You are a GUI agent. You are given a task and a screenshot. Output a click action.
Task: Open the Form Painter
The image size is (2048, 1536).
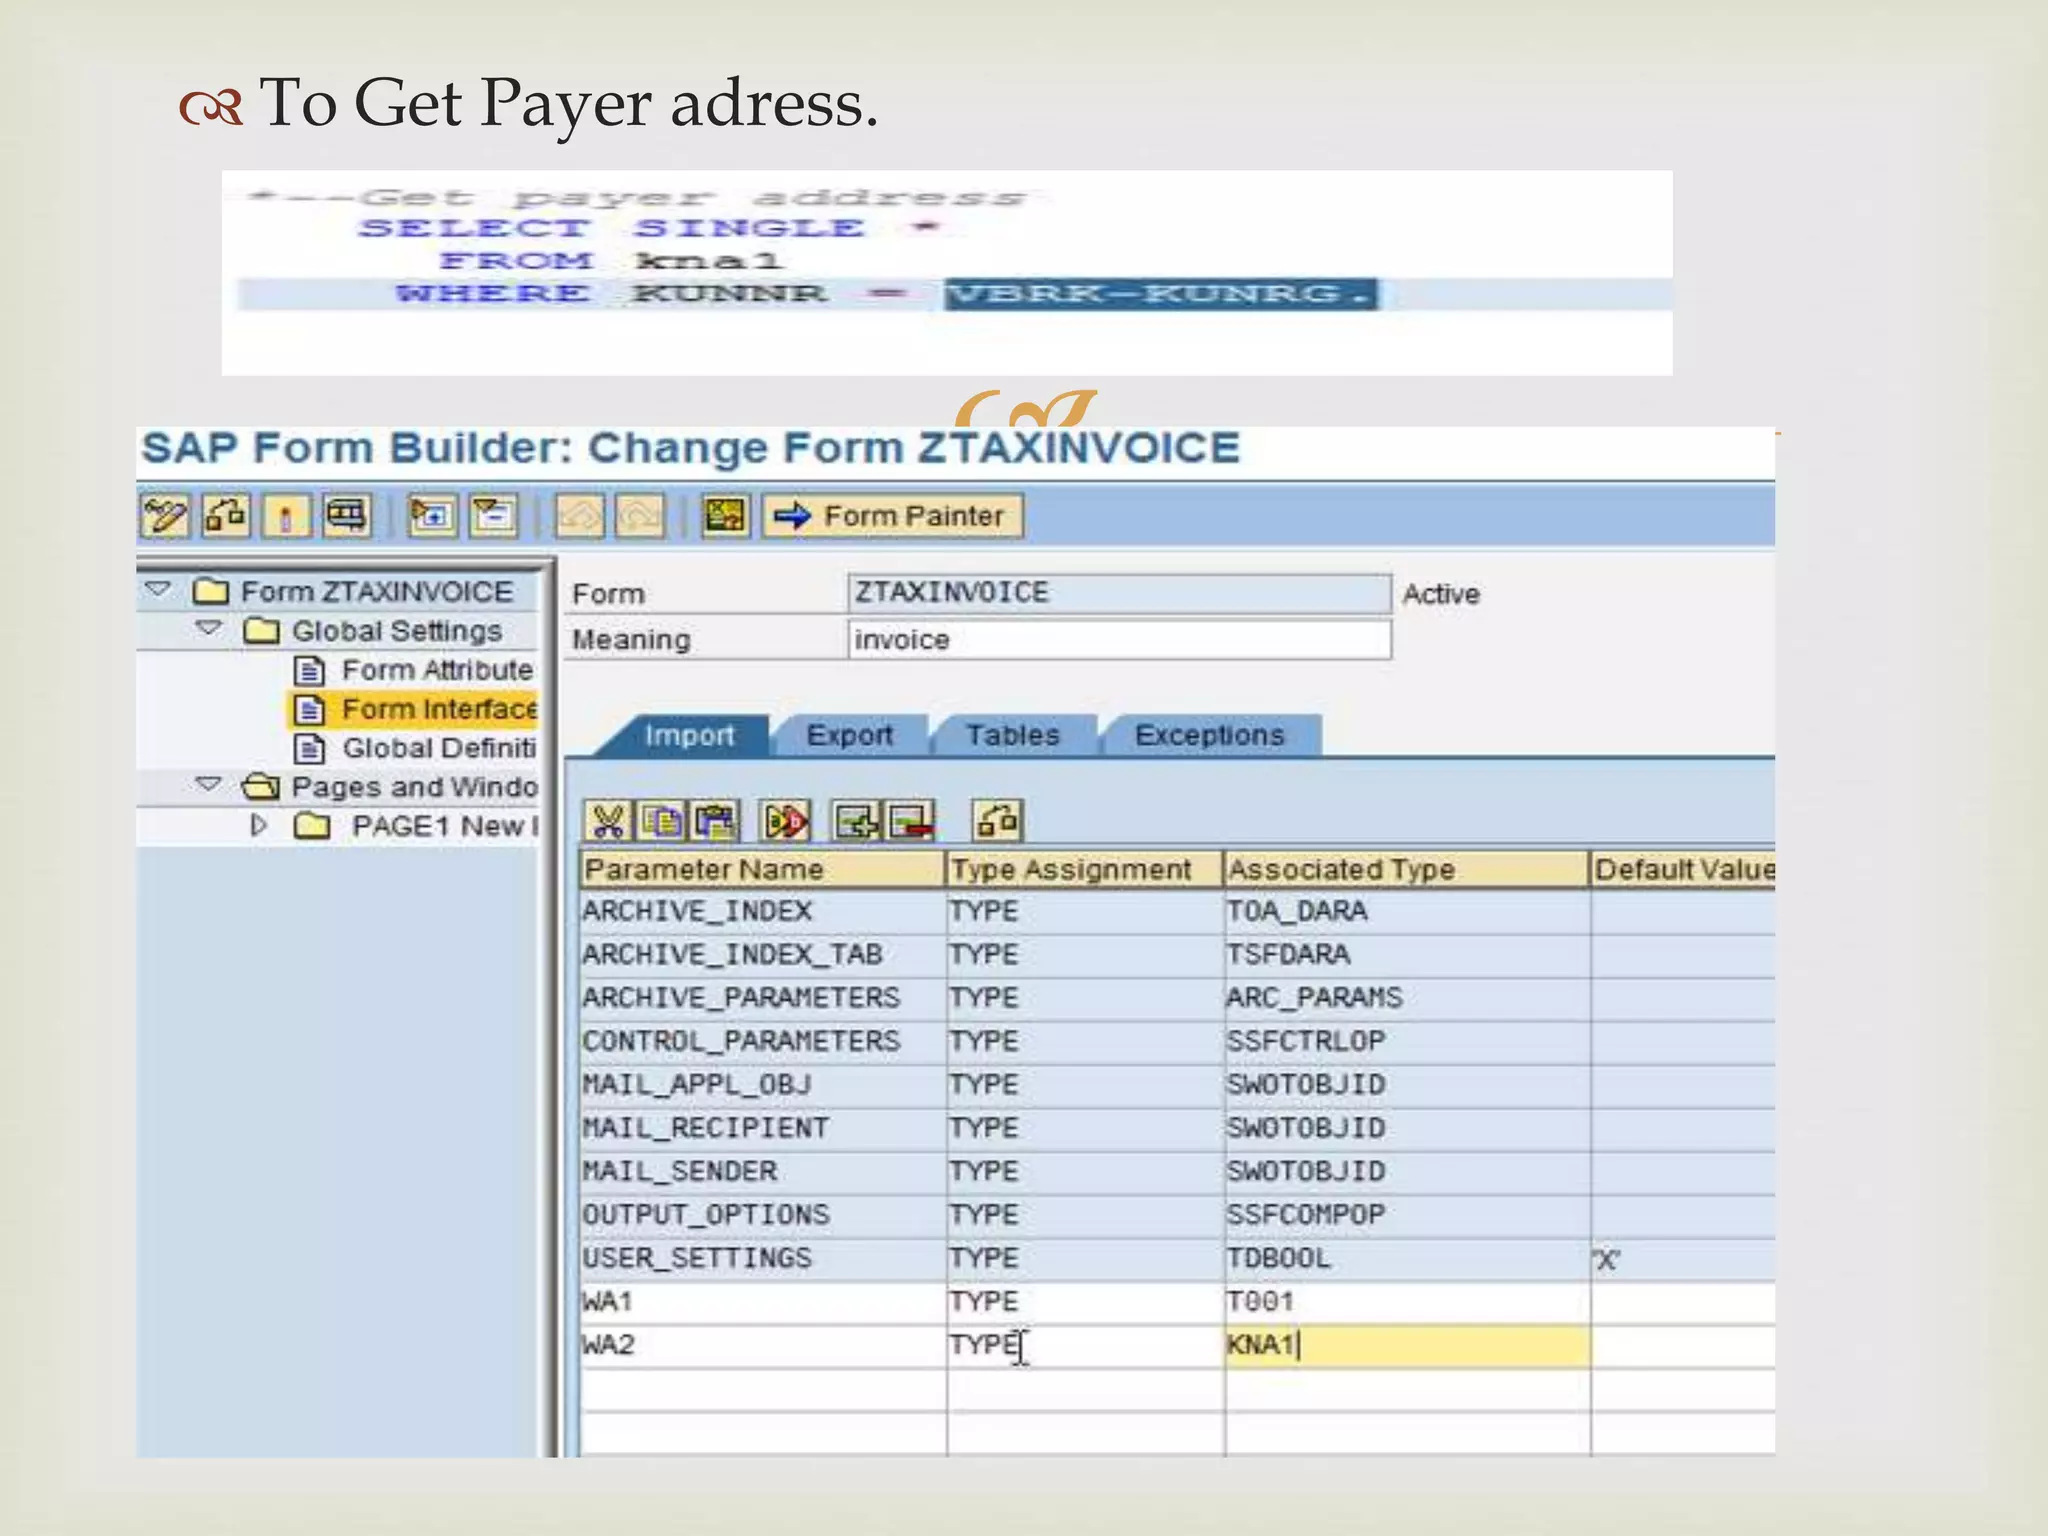tap(893, 517)
